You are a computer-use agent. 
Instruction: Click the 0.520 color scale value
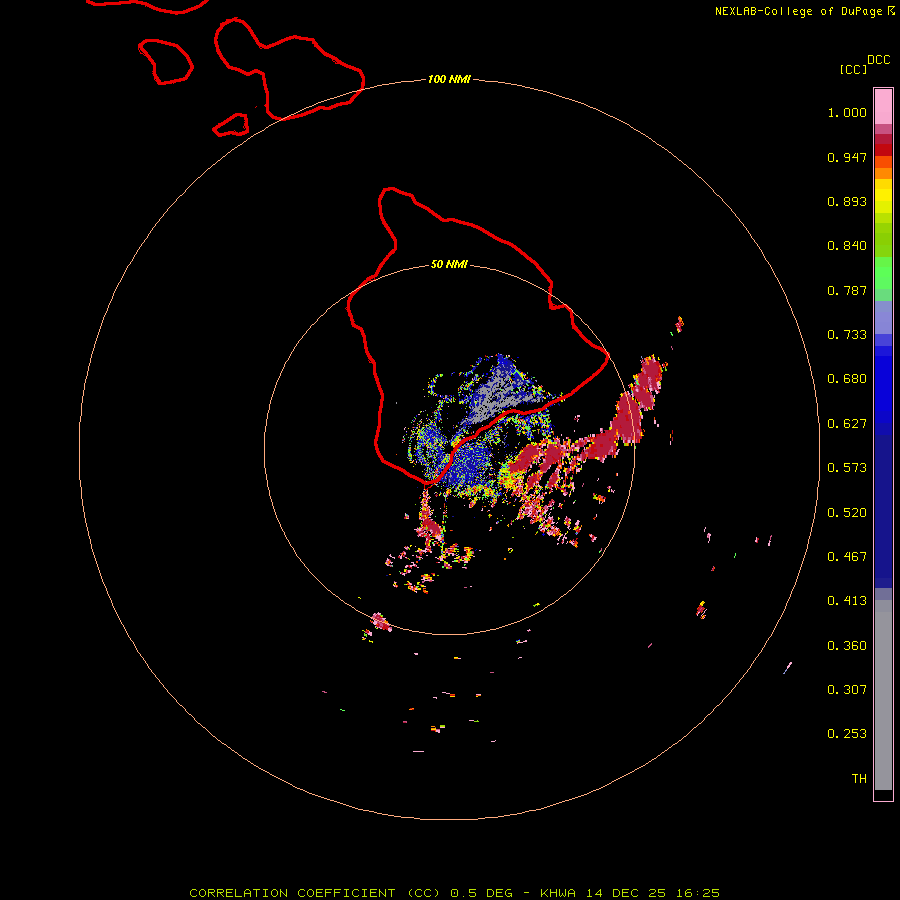click(x=847, y=513)
